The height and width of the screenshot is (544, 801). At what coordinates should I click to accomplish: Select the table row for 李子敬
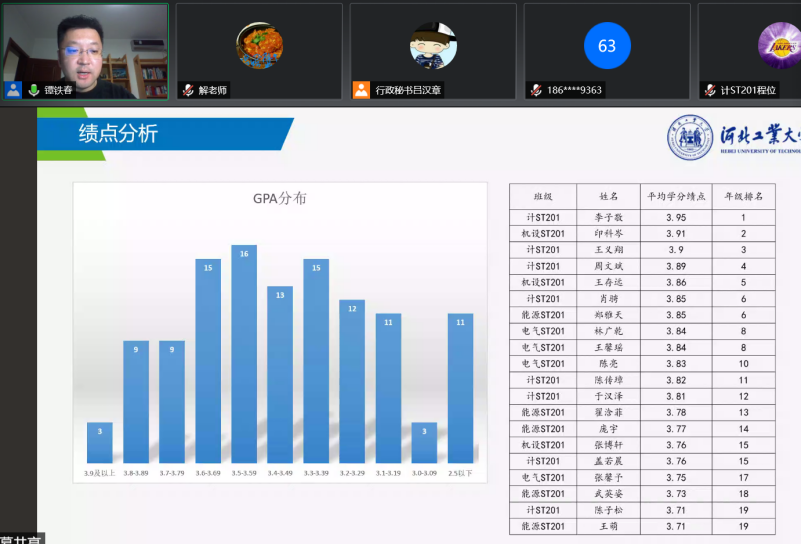(x=641, y=217)
